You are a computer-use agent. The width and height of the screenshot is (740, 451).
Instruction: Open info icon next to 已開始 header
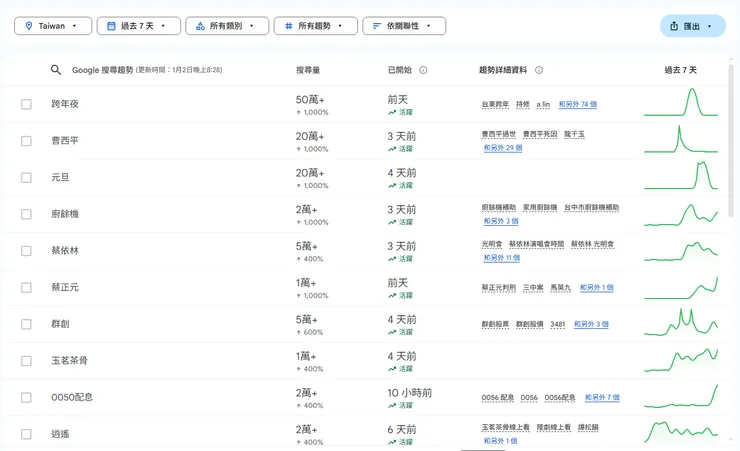point(423,70)
